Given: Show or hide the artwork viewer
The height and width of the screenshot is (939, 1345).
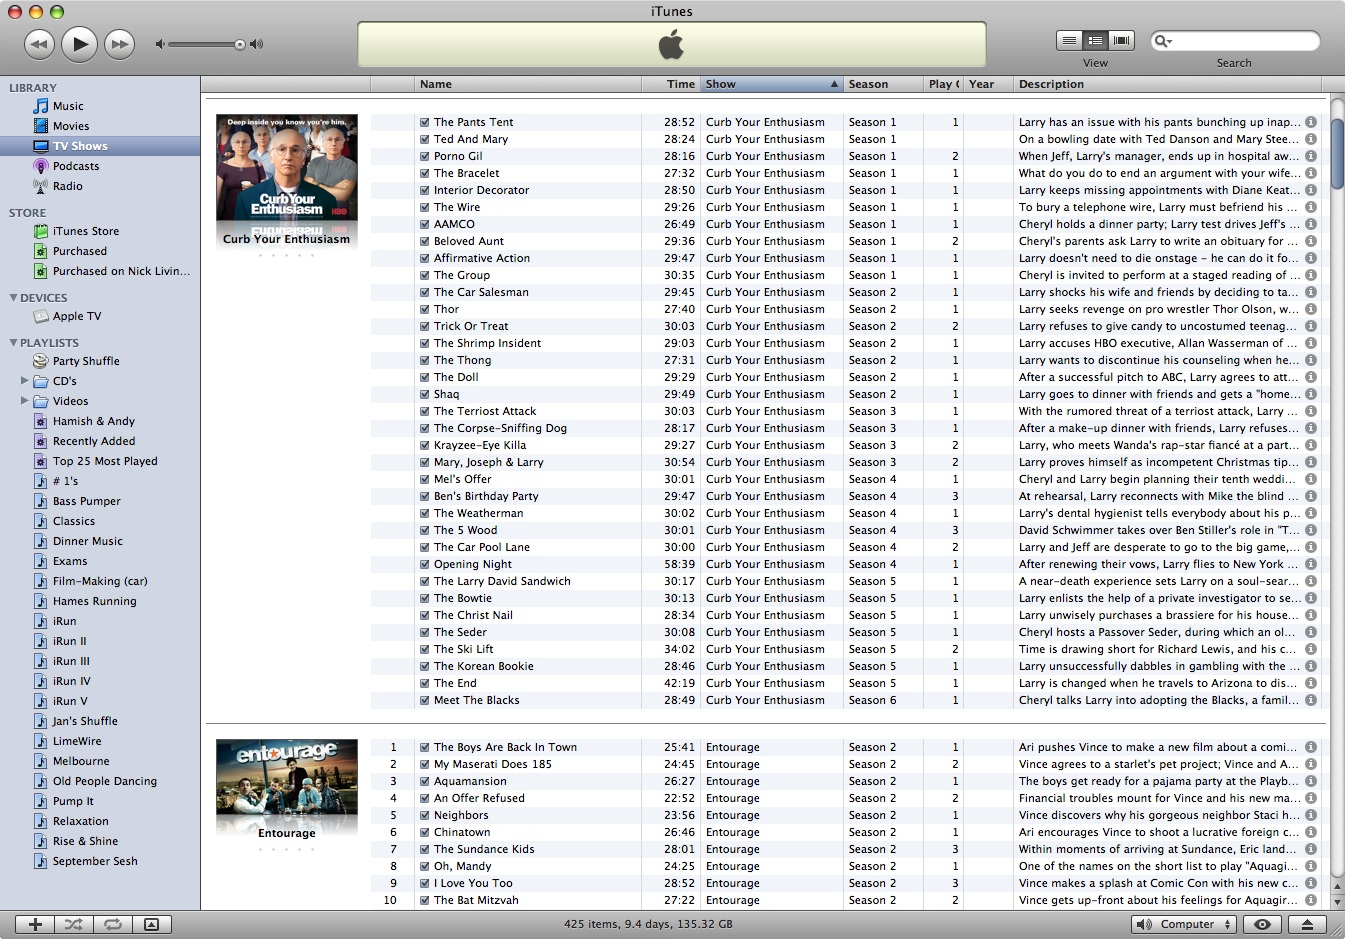Looking at the screenshot, I should pos(152,925).
